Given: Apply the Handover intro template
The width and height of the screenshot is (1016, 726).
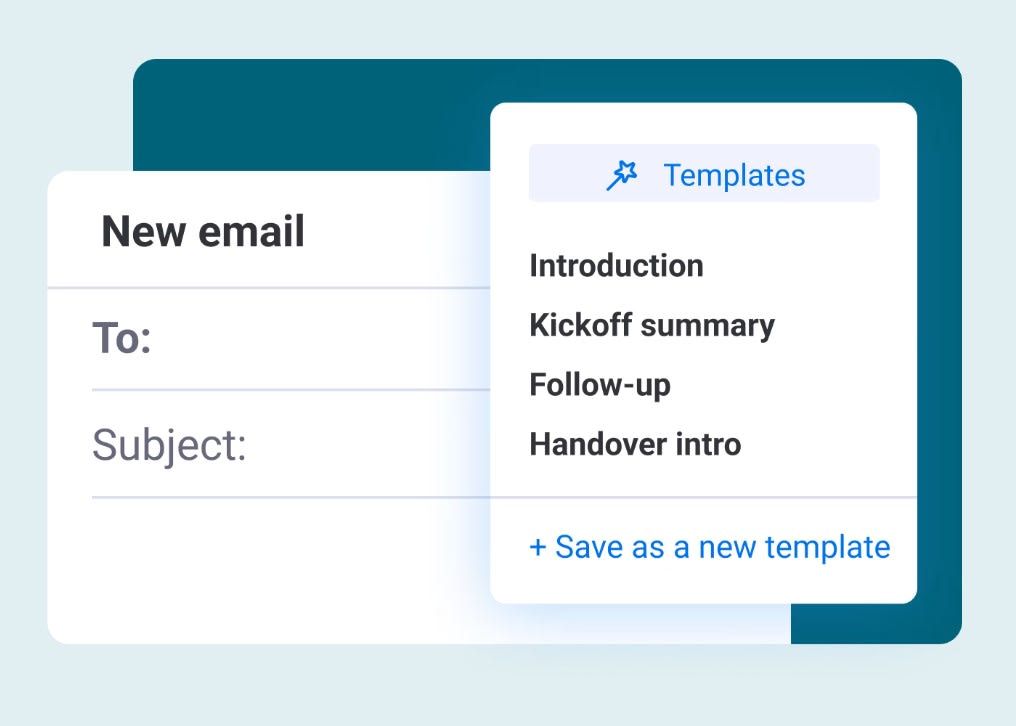Looking at the screenshot, I should point(635,445).
